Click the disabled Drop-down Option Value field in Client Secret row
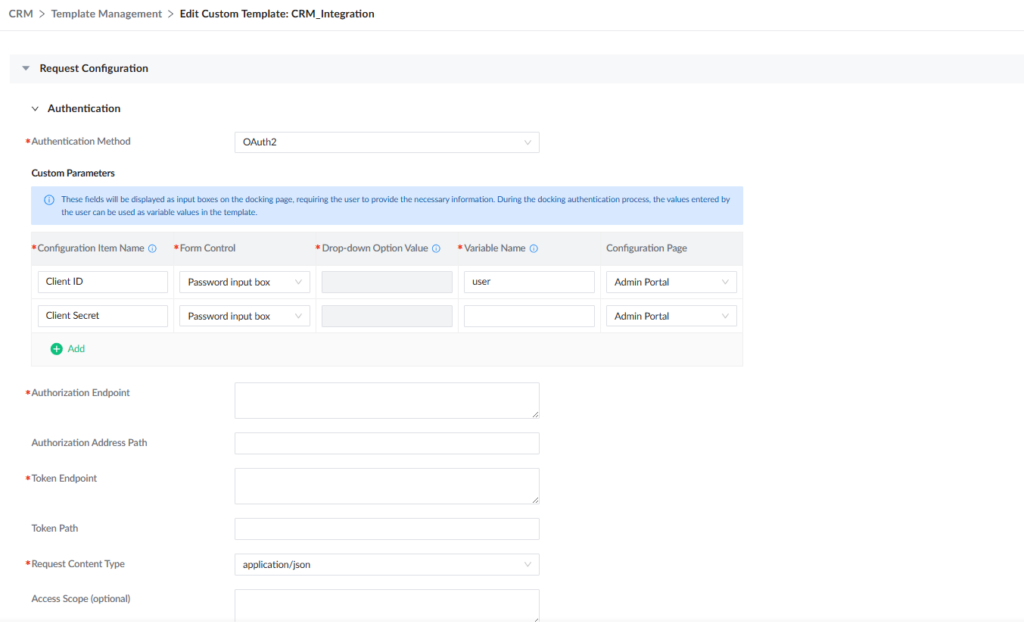This screenshot has width=1024, height=624. coord(387,316)
